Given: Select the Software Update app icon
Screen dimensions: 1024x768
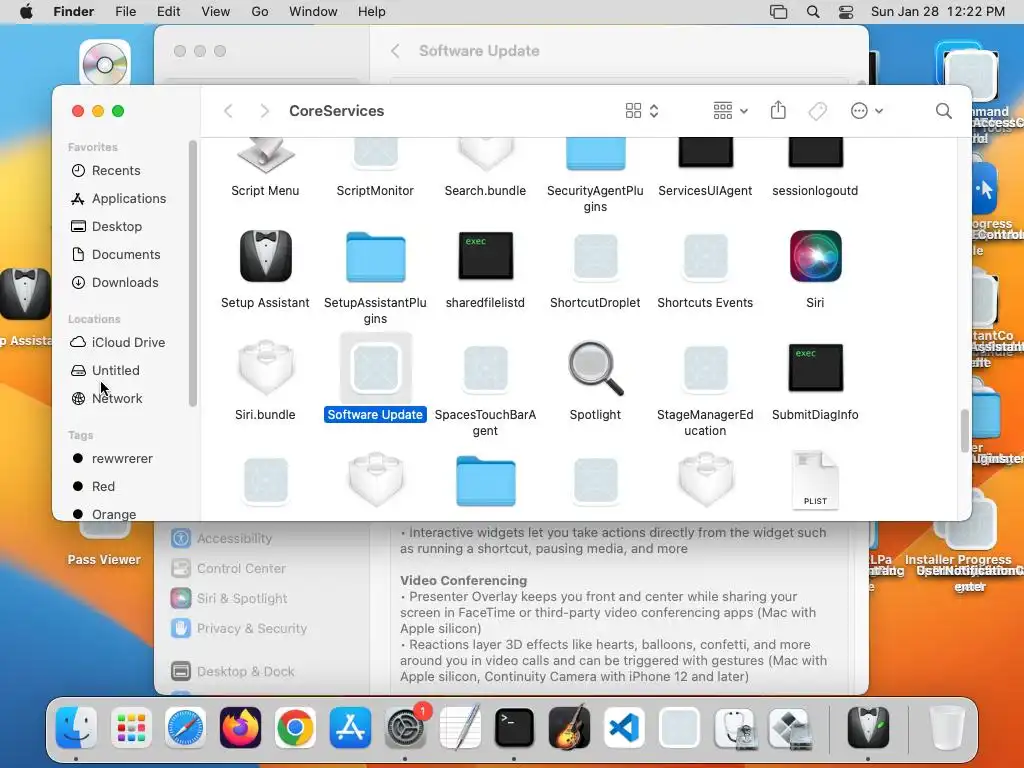Looking at the screenshot, I should (x=376, y=368).
